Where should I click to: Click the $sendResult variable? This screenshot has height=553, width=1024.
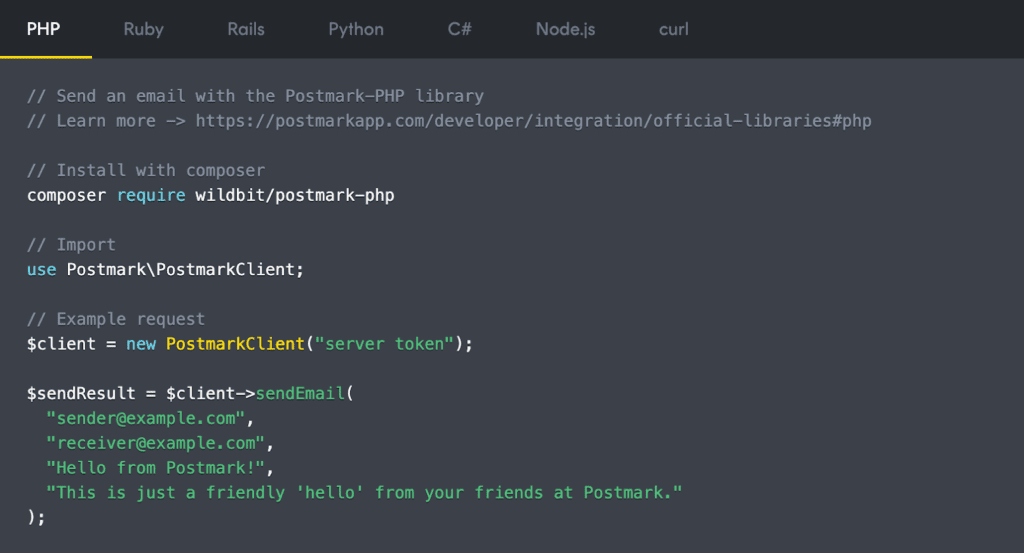[81, 394]
